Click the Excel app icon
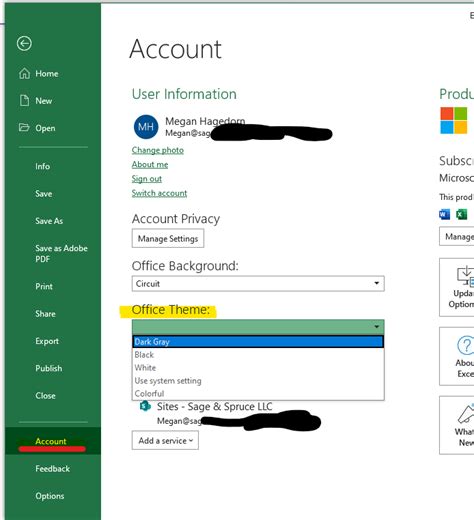The height and width of the screenshot is (520, 474). pyautogui.click(x=462, y=214)
